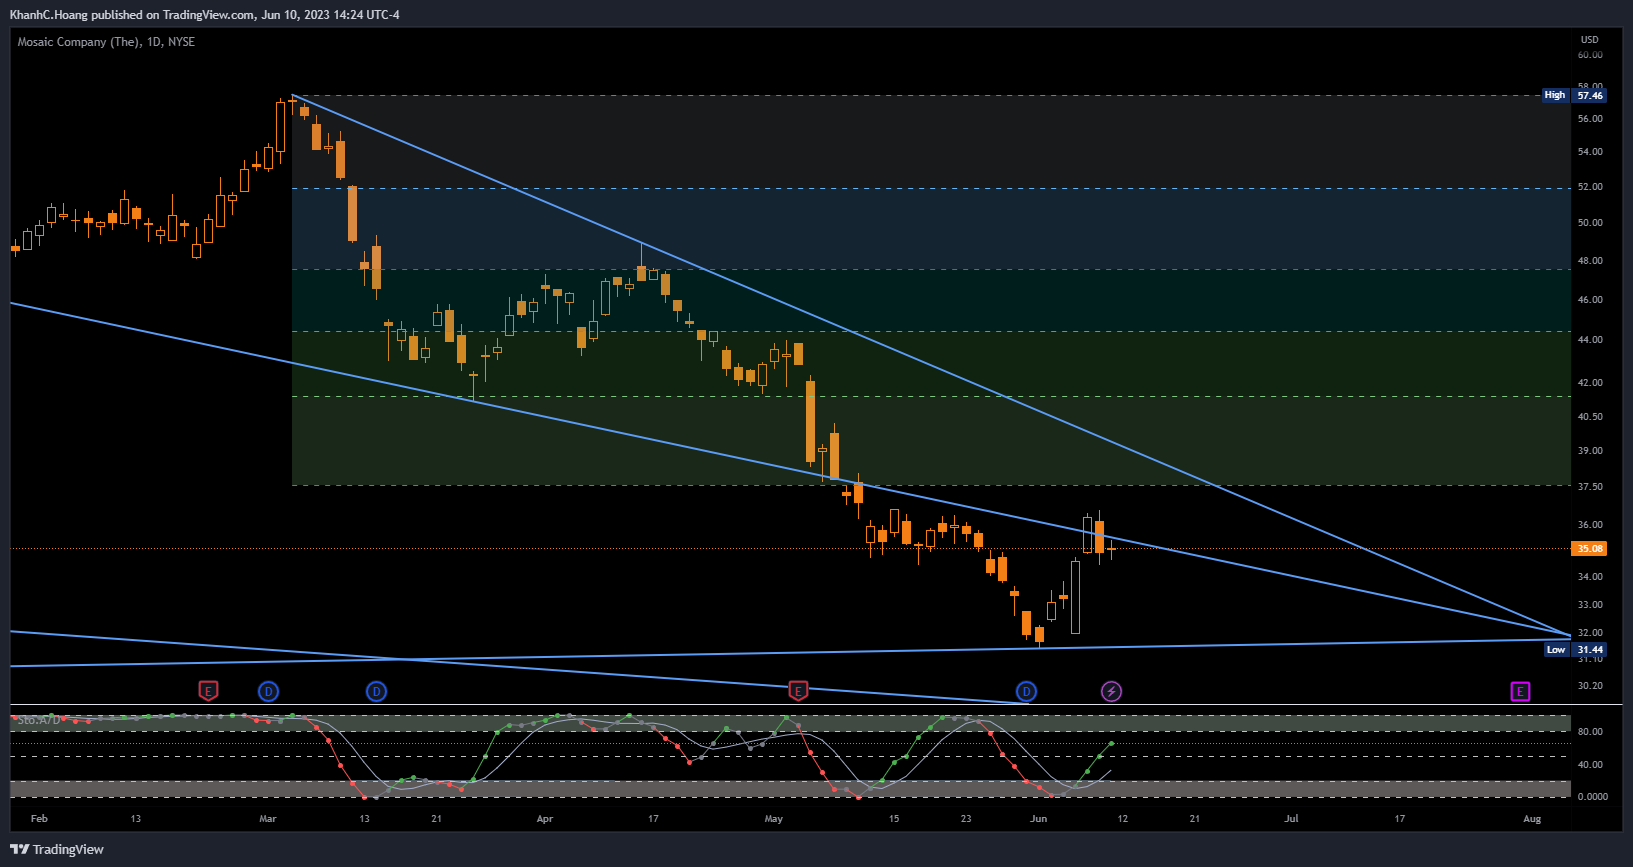Screen dimensions: 1633x867
Task: Click the USD currency label
Action: pos(1589,40)
